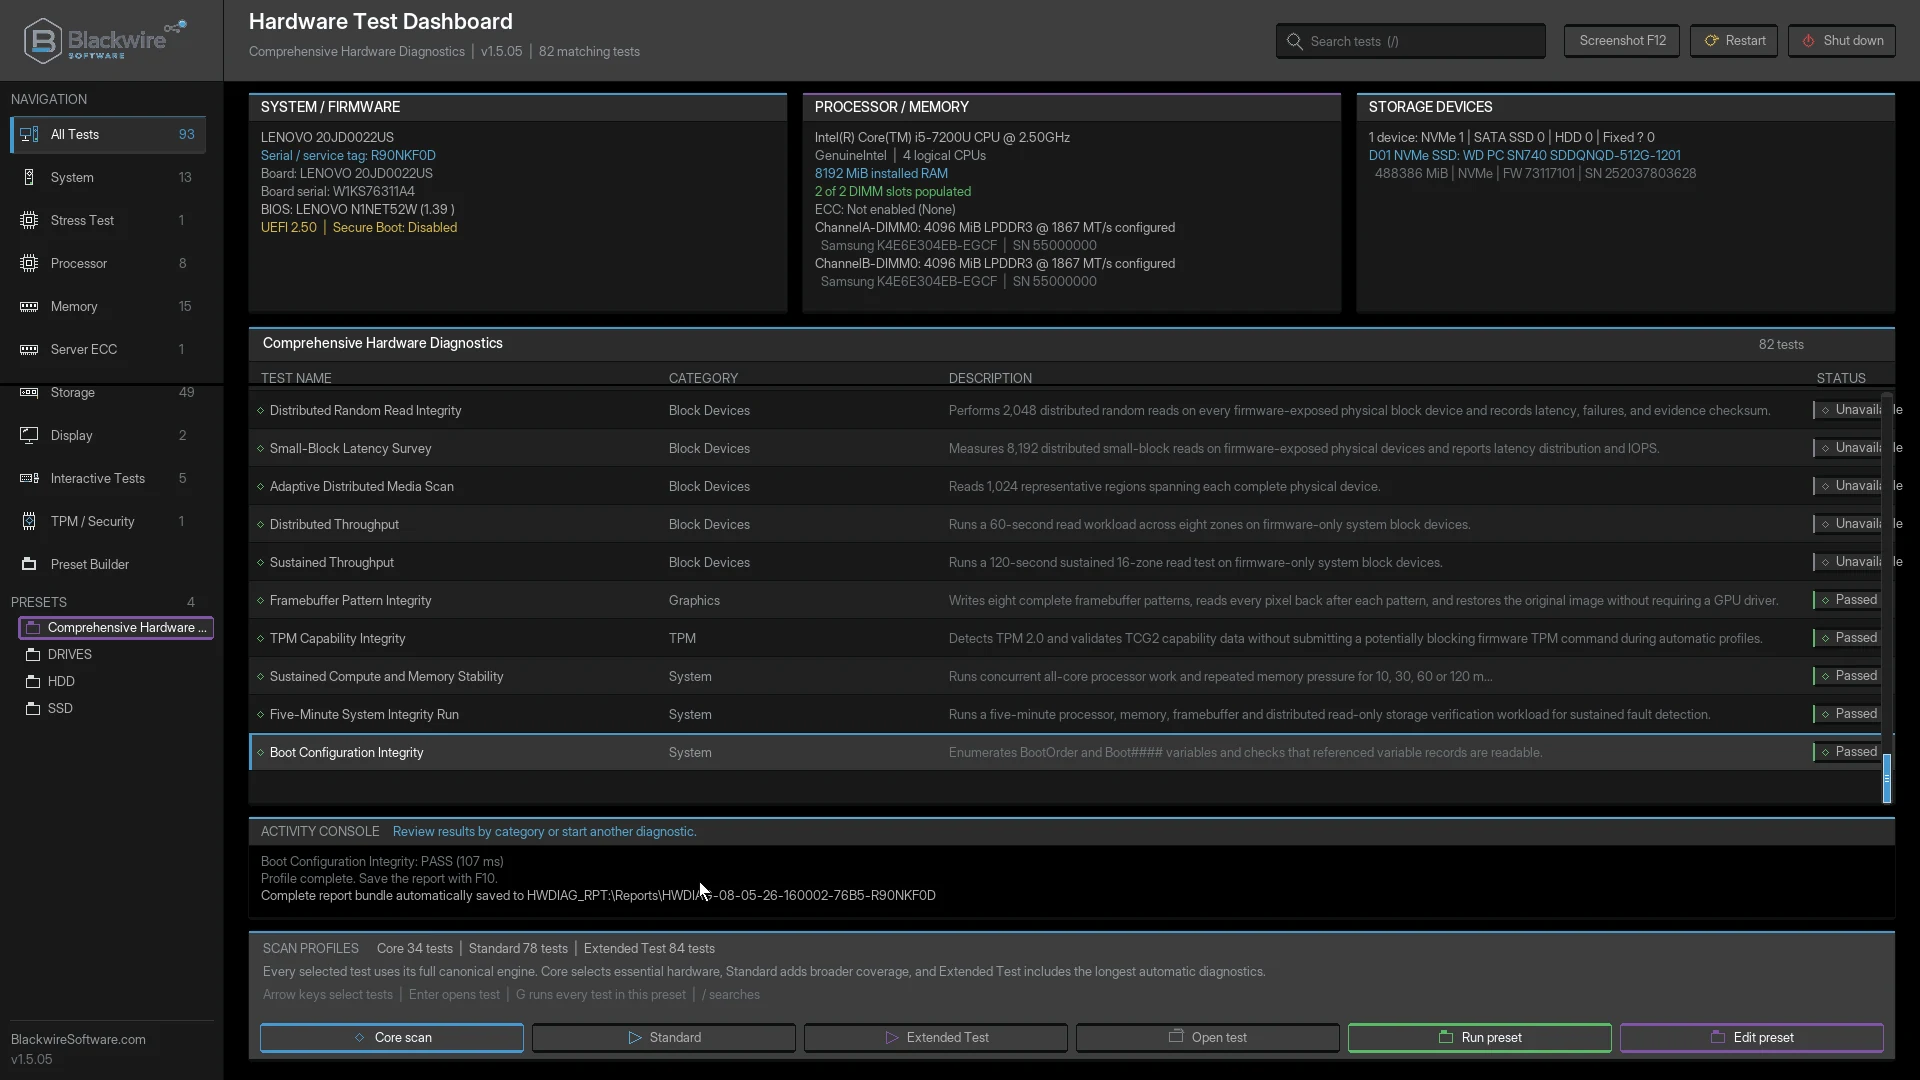Click the Blackwire Software logo
The height and width of the screenshot is (1080, 1920).
click(x=105, y=40)
